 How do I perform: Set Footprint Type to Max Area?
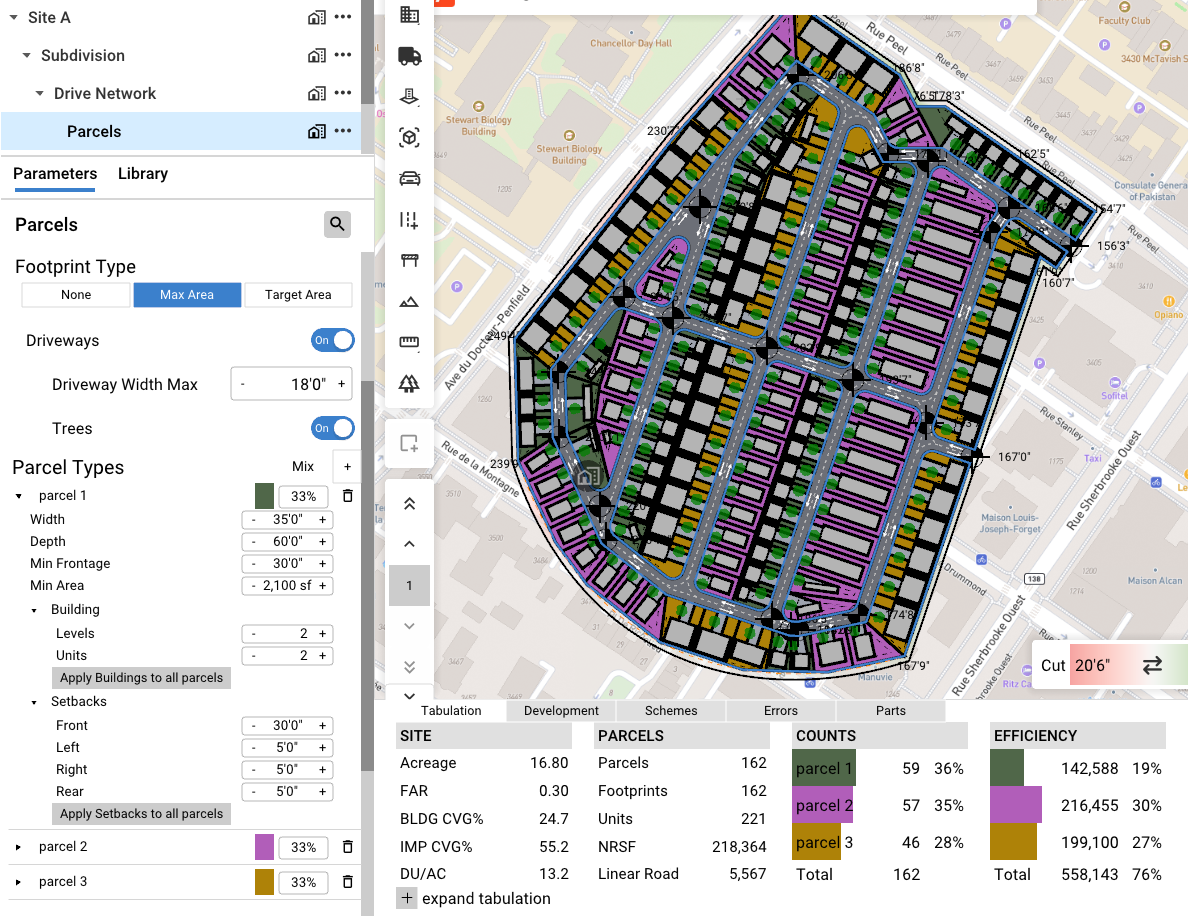click(x=187, y=295)
